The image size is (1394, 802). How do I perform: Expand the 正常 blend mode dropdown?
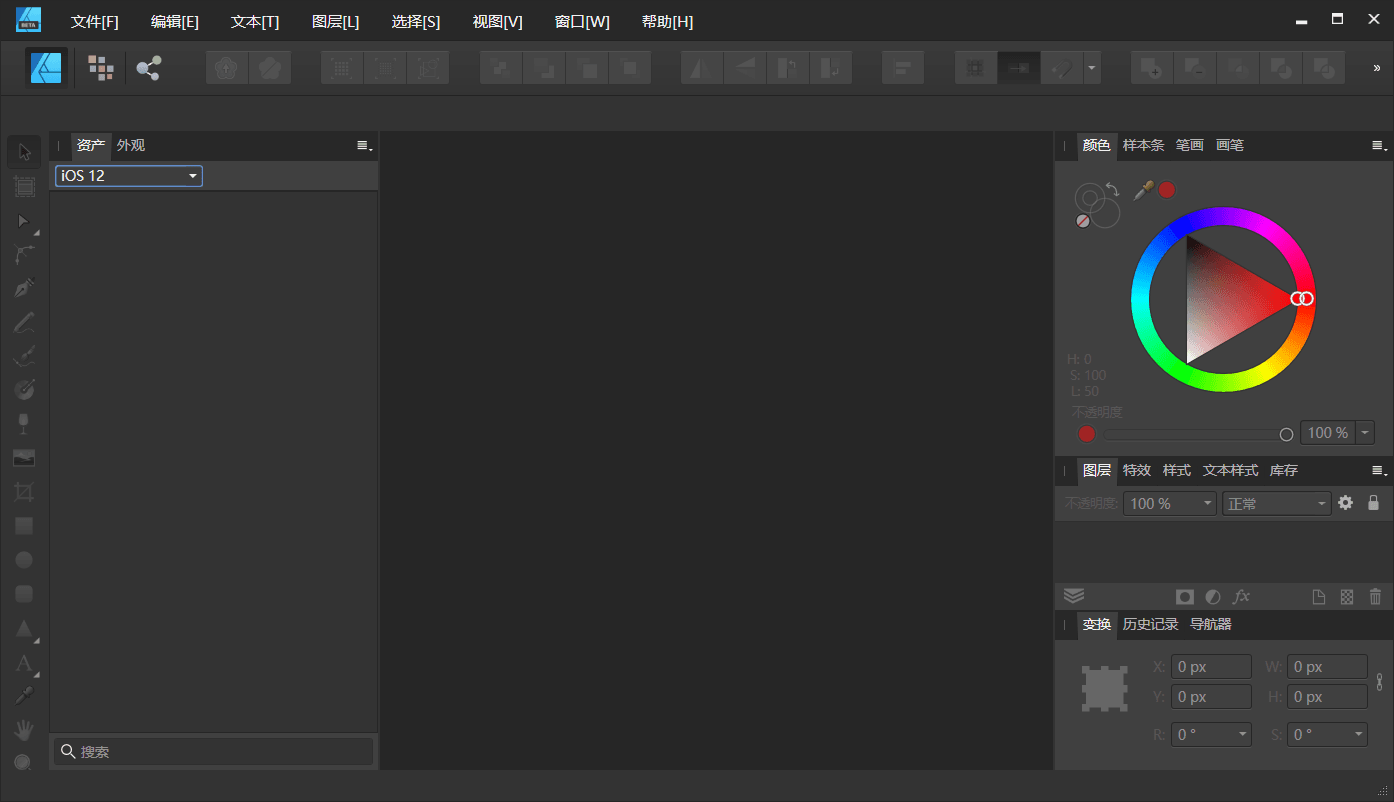point(1276,504)
